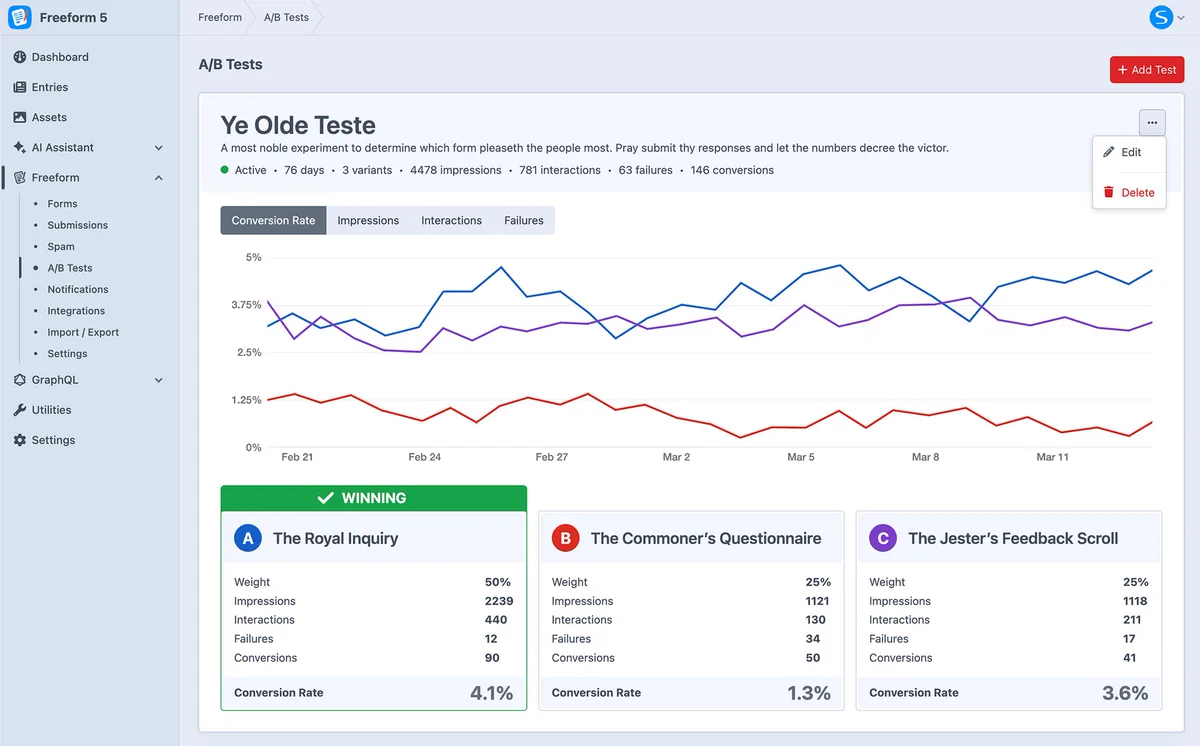
Task: Click 1118 impressions value for variant C
Action: (1135, 601)
